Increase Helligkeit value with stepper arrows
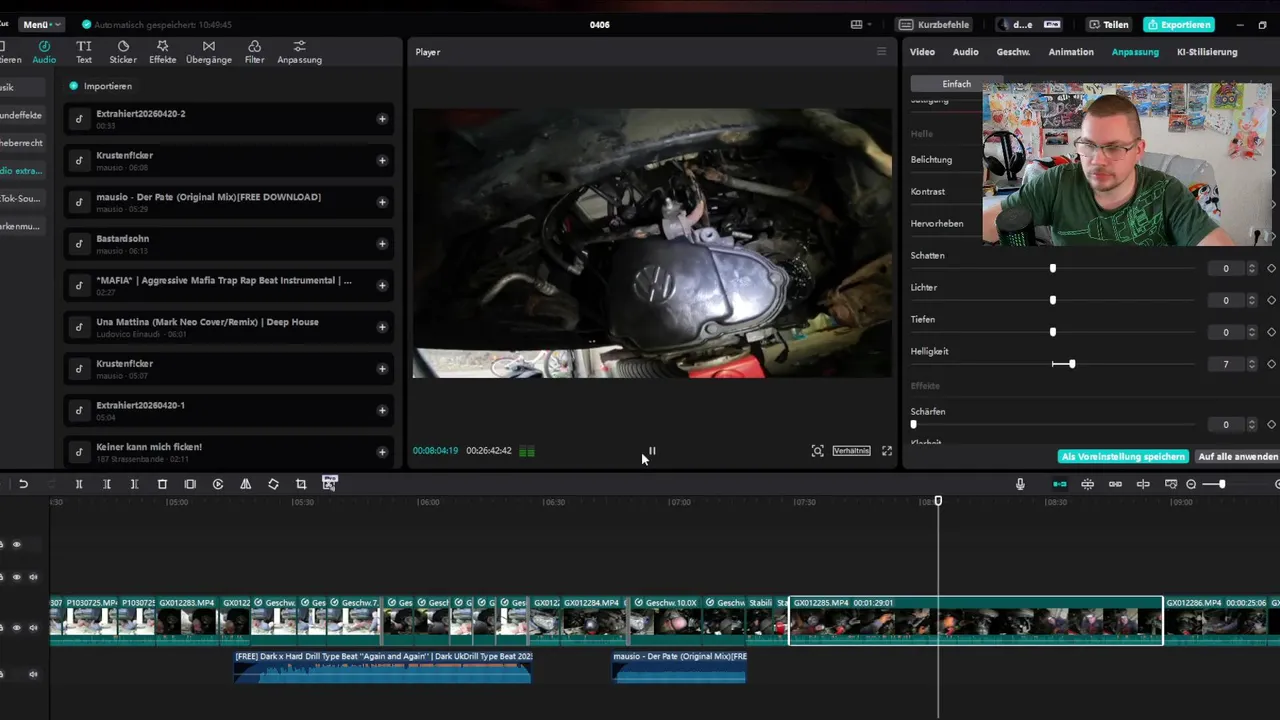The width and height of the screenshot is (1280, 720). (x=1251, y=361)
